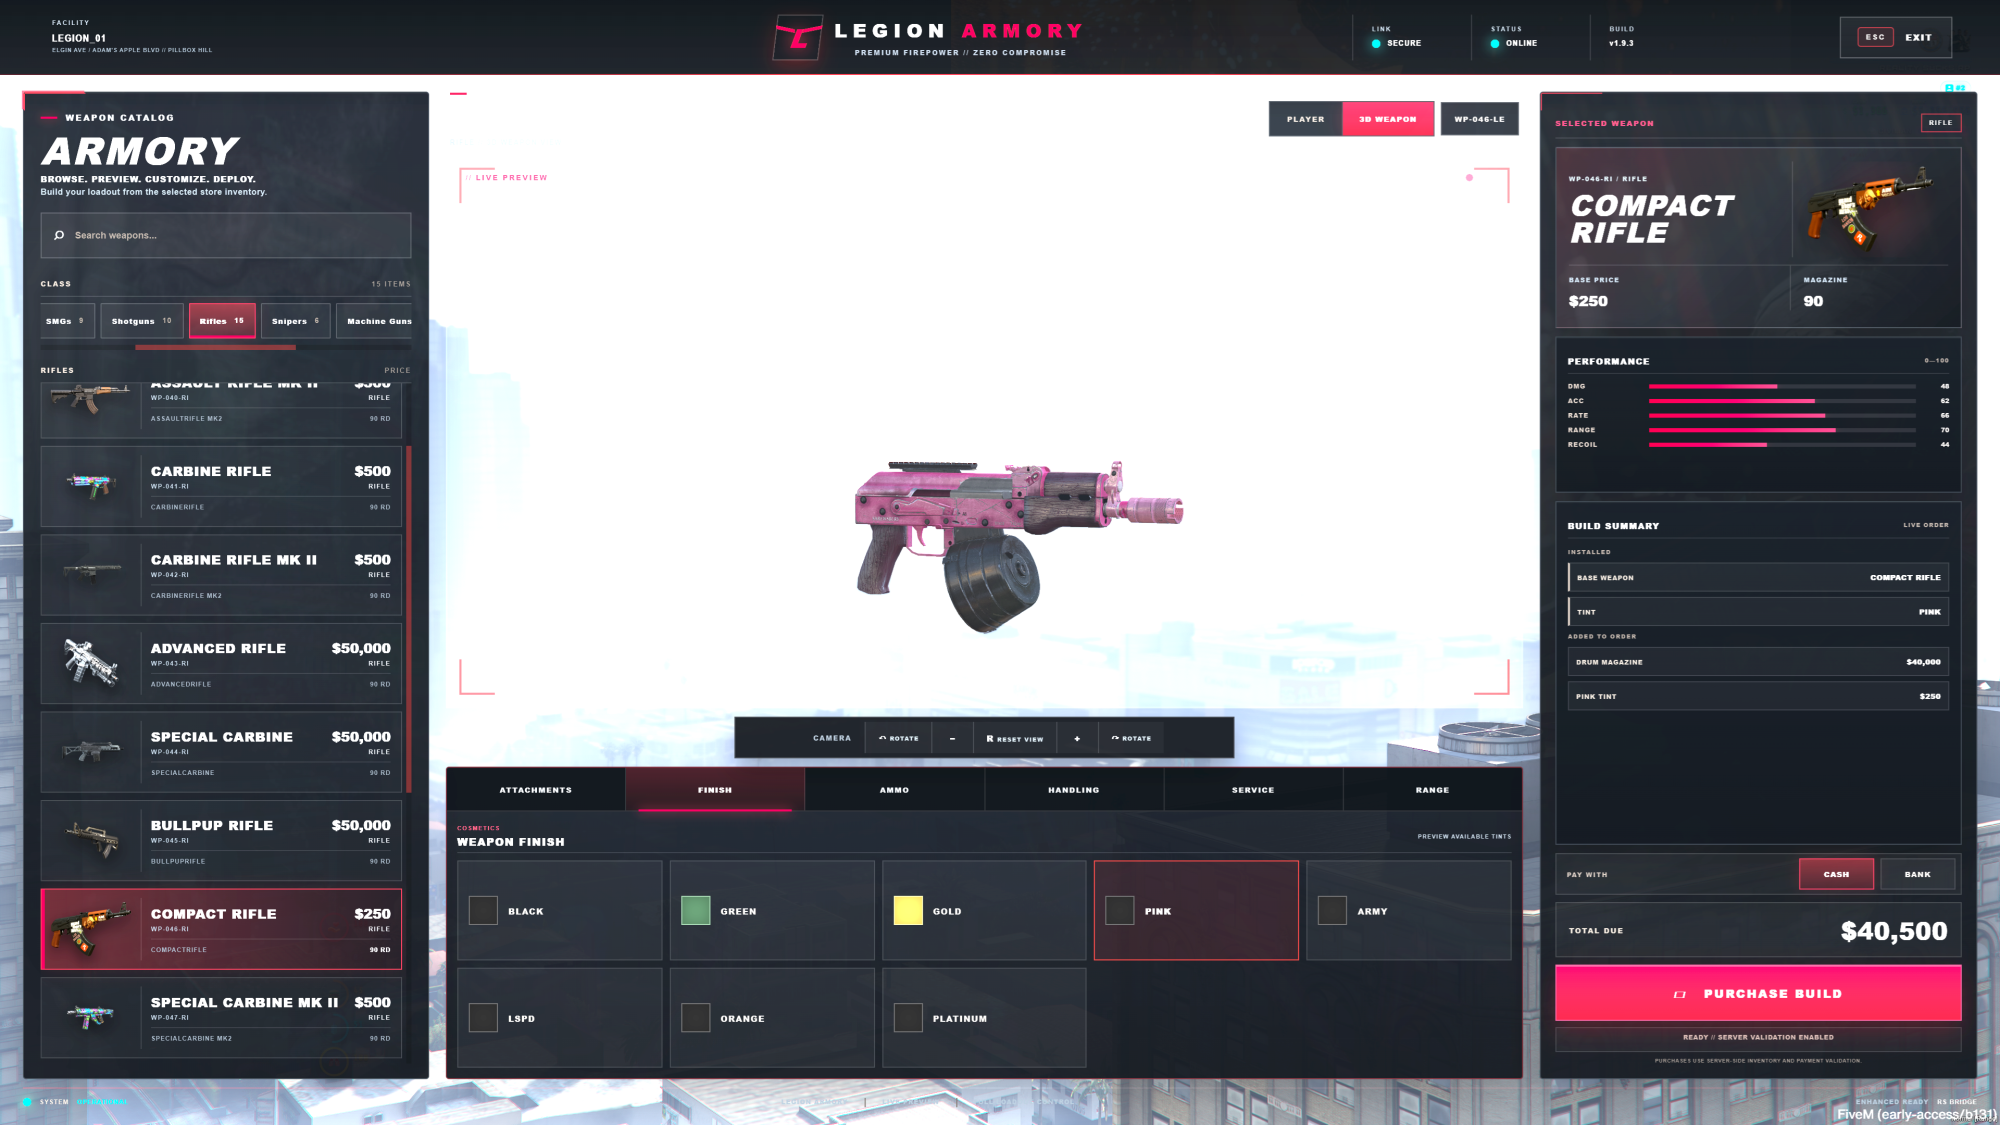Select the Platinum finish tile

(x=984, y=1017)
